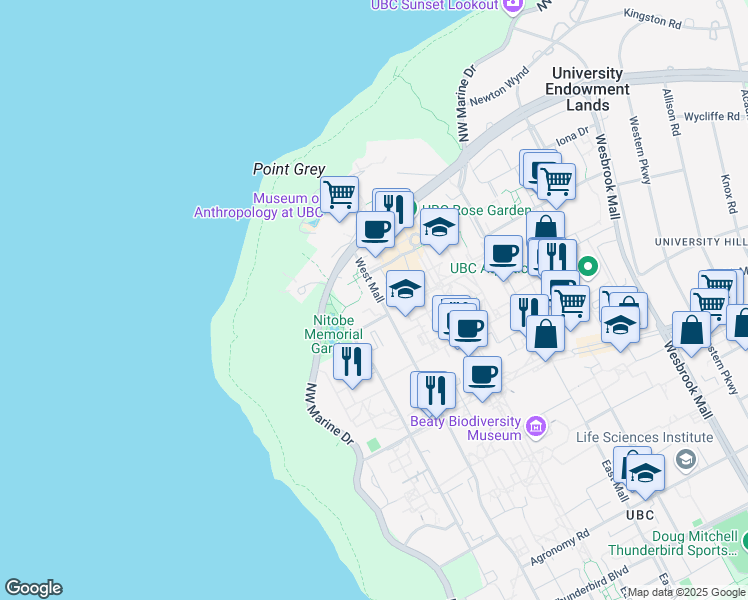Open the shopping cart marker below Iona Dr
This screenshot has height=600, width=748.
[556, 182]
